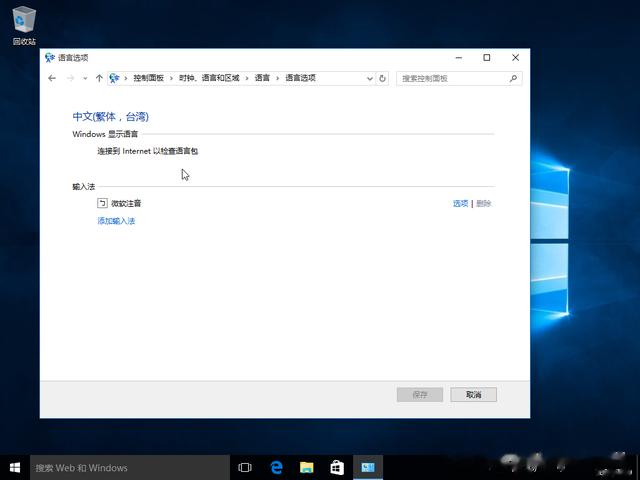
Task: Click the 取消 button
Action: point(473,394)
